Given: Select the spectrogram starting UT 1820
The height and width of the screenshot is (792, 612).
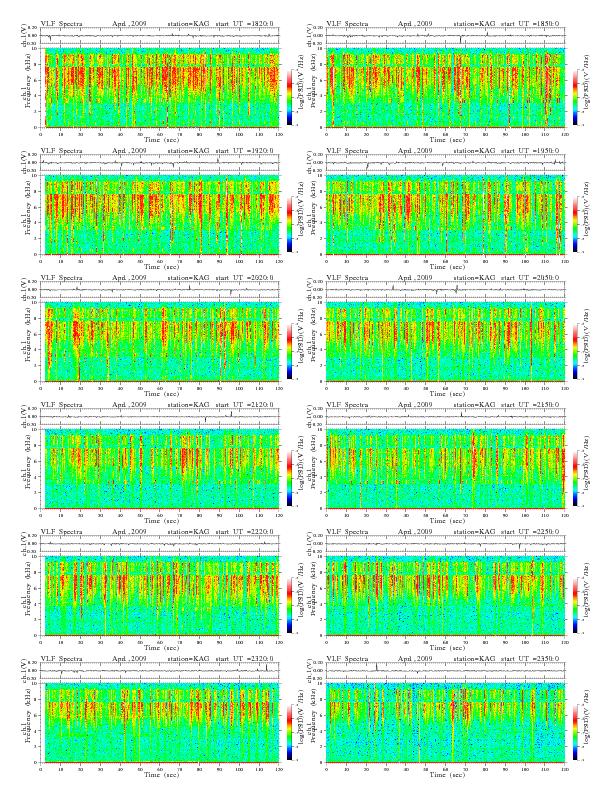Looking at the screenshot, I should 160,88.
